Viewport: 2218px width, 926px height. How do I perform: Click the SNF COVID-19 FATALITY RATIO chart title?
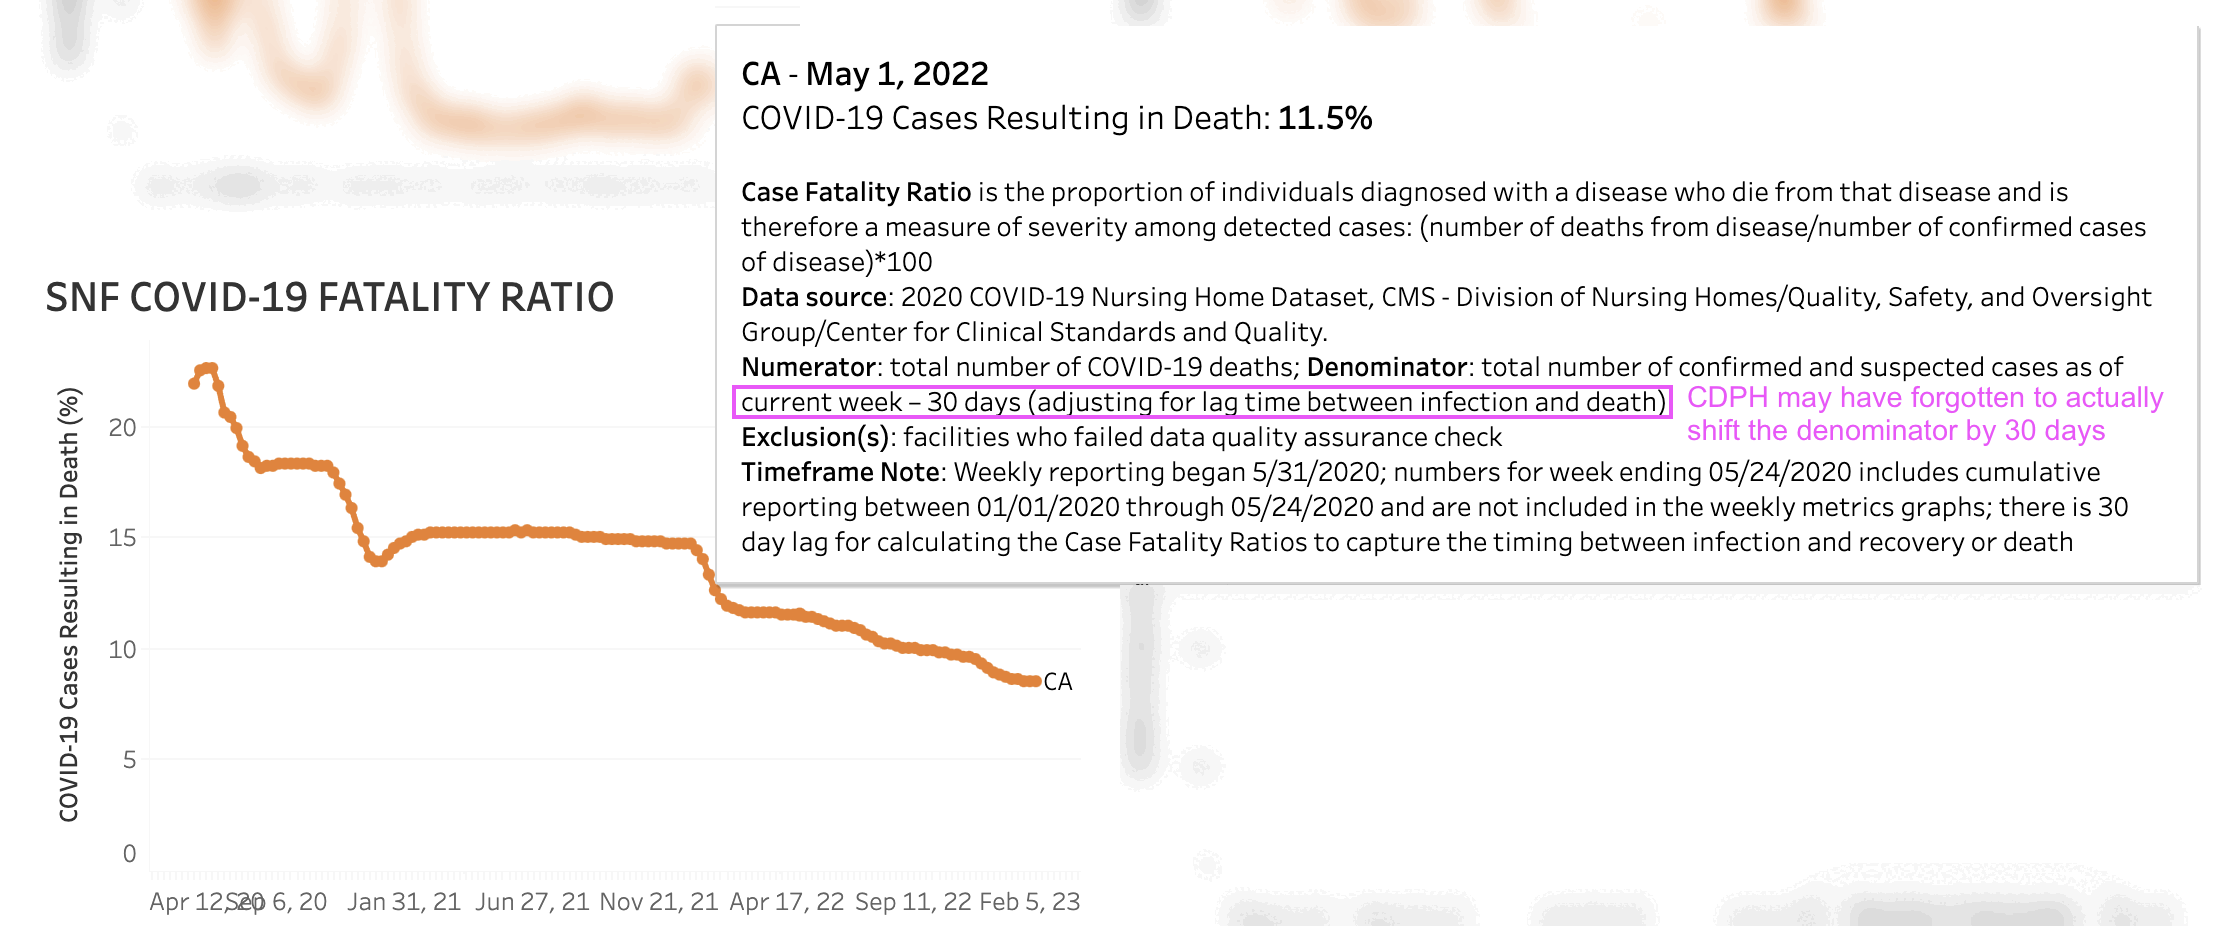pos(329,297)
